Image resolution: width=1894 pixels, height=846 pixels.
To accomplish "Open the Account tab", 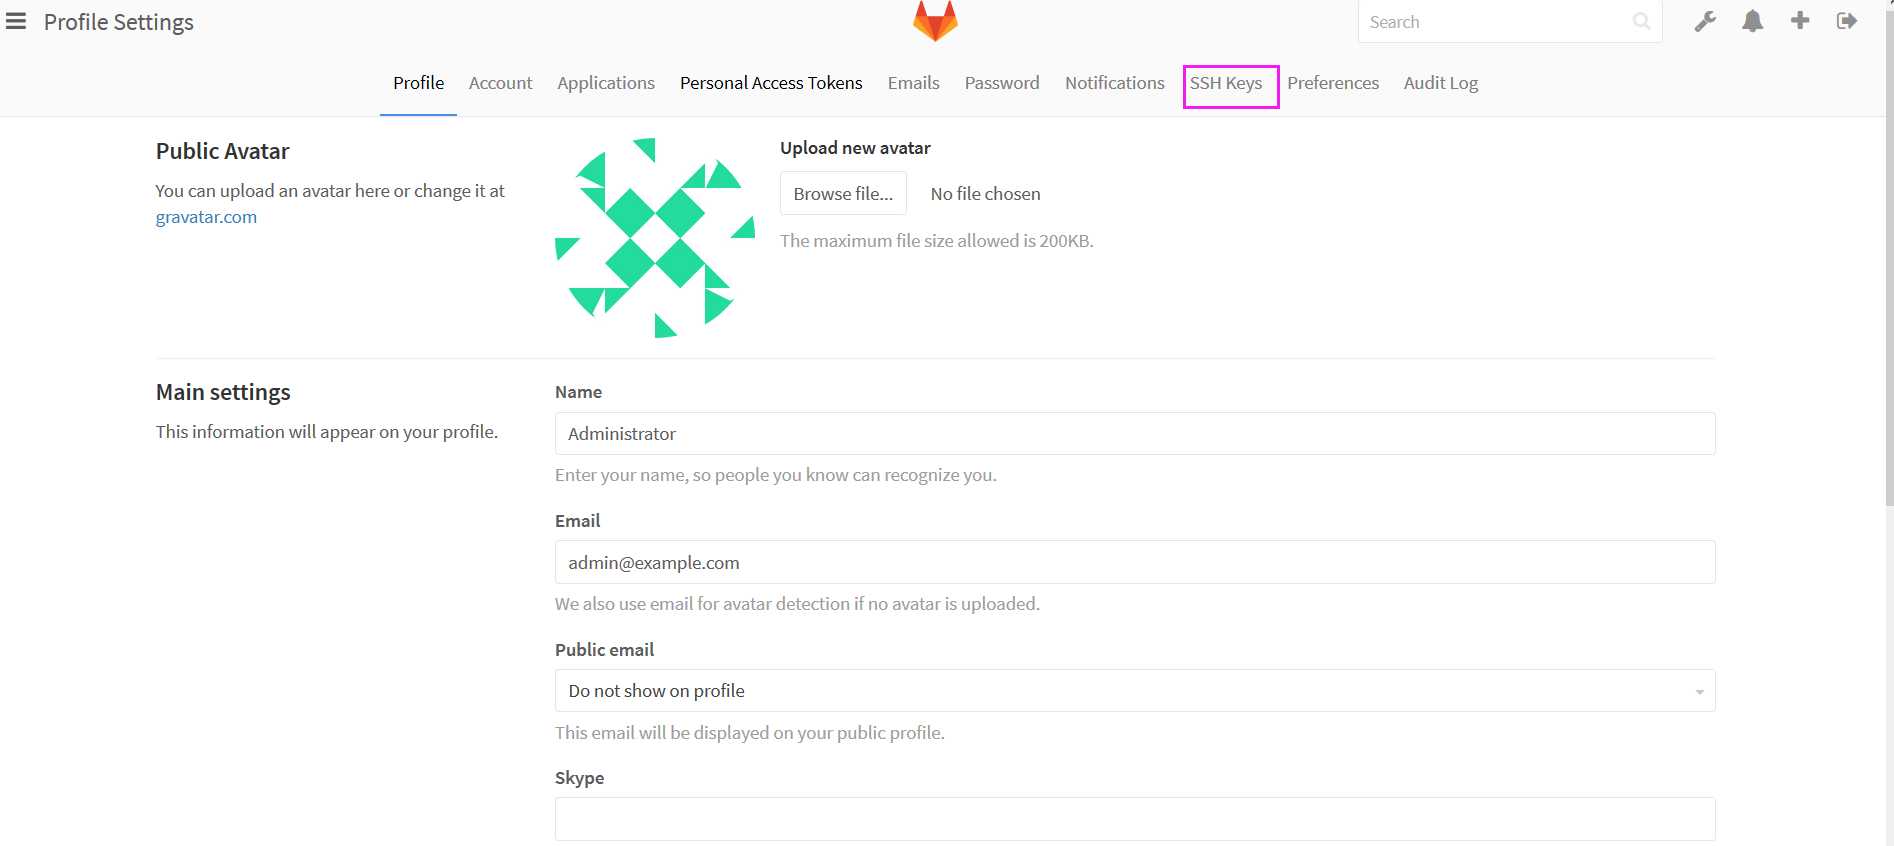I will (500, 83).
